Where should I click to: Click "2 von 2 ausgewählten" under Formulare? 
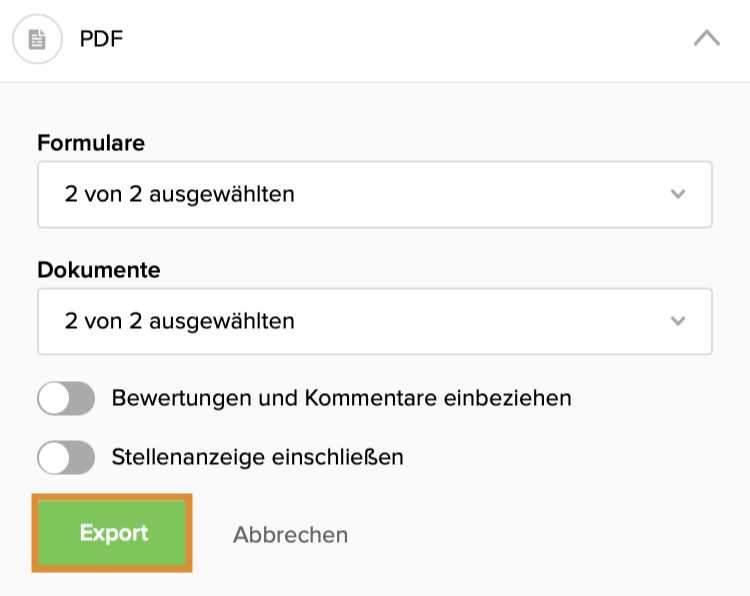(180, 194)
